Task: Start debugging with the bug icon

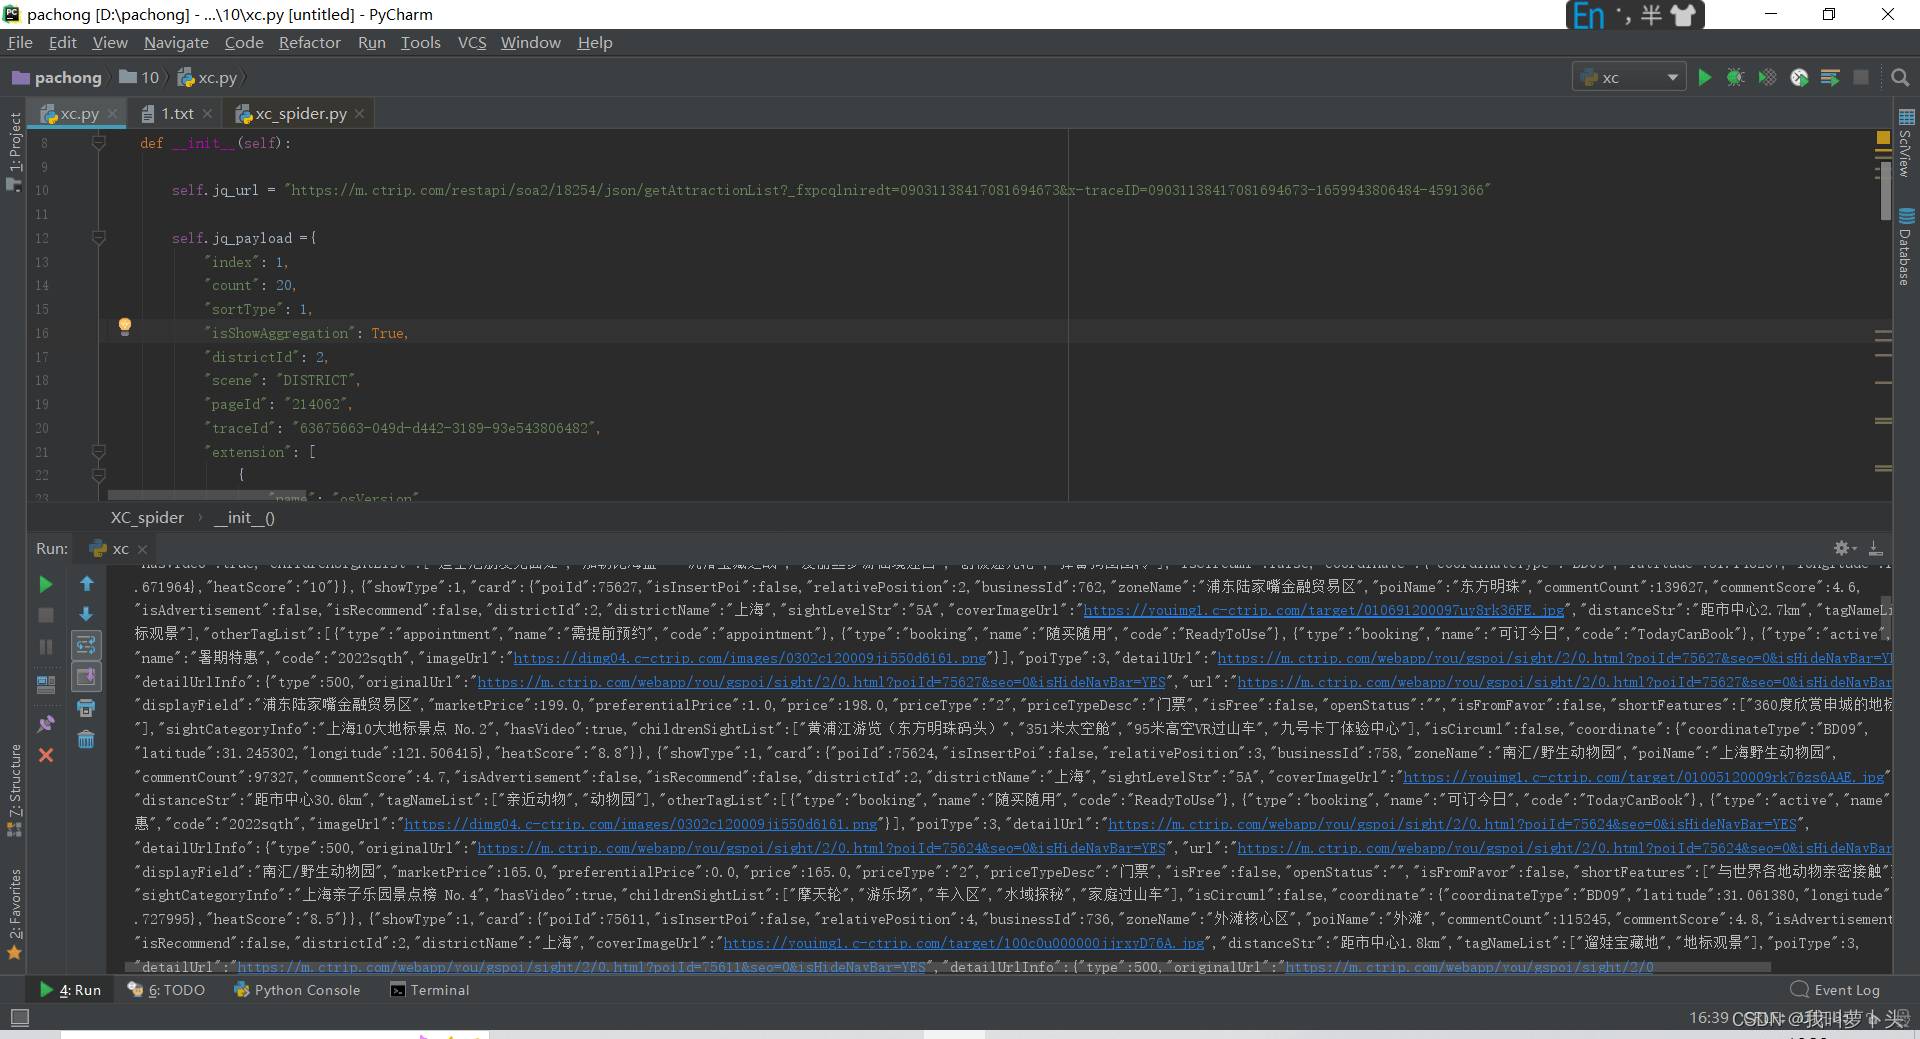Action: pyautogui.click(x=1735, y=77)
